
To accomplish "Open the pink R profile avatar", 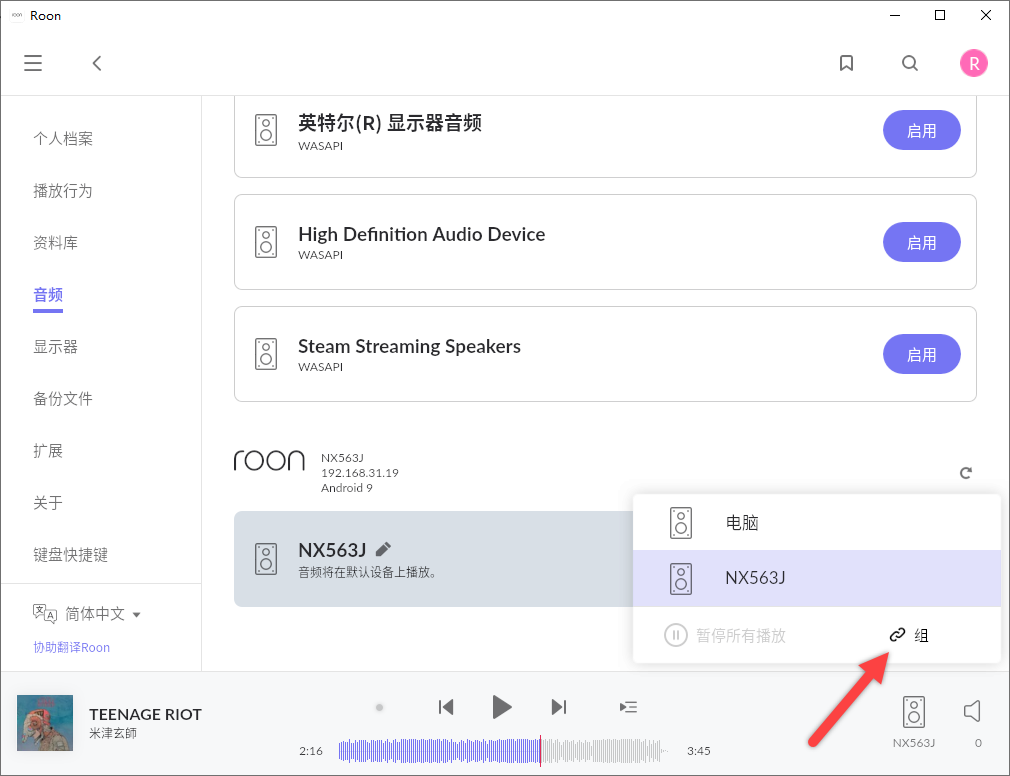I will (x=973, y=63).
